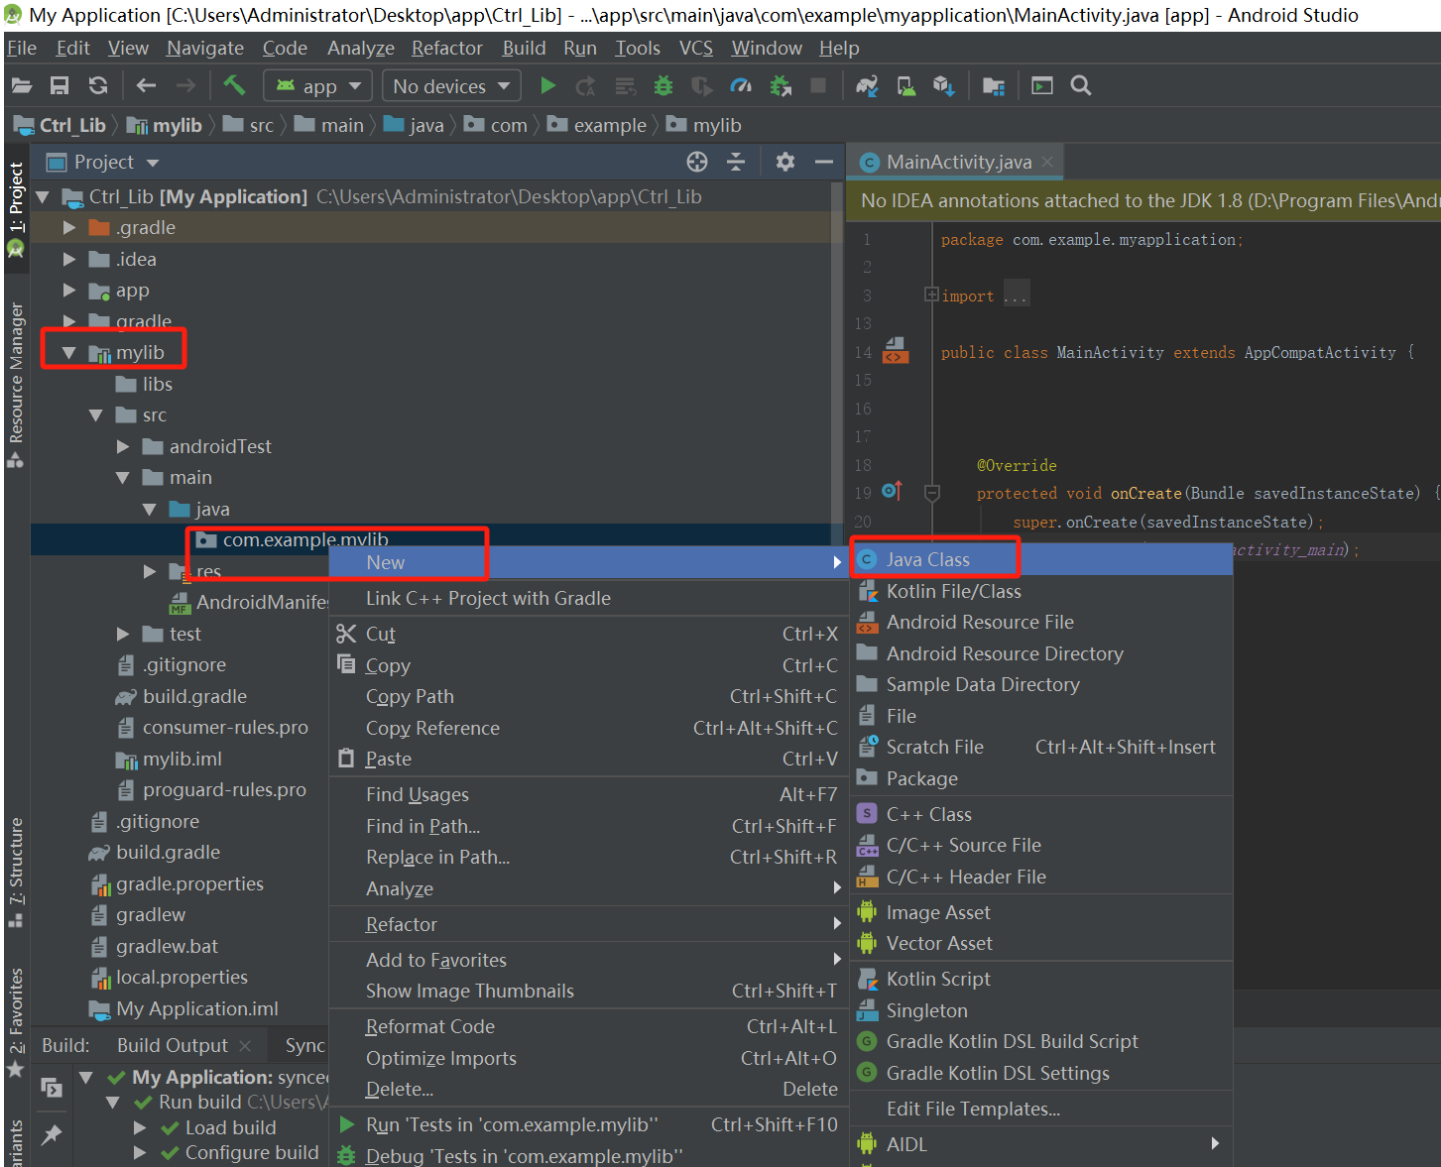Screen dimensions: 1441x1167
Task: Choose C++ Class in New submenu
Action: tap(1041, 814)
